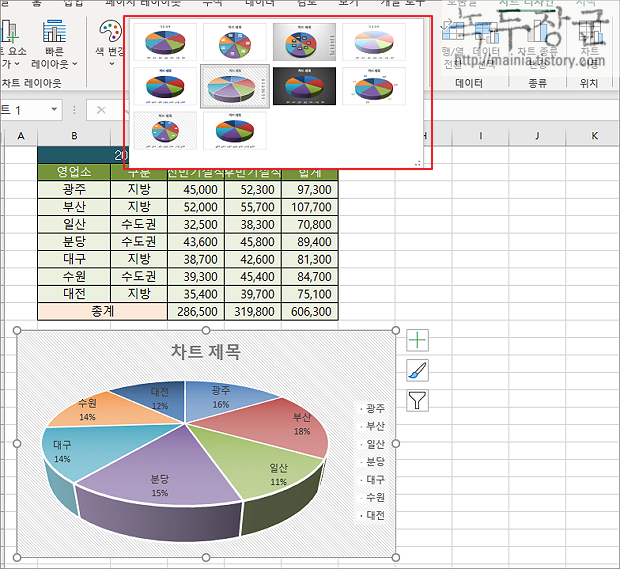Open the chart styles paintbrush button
This screenshot has width=620, height=569.
tap(418, 371)
